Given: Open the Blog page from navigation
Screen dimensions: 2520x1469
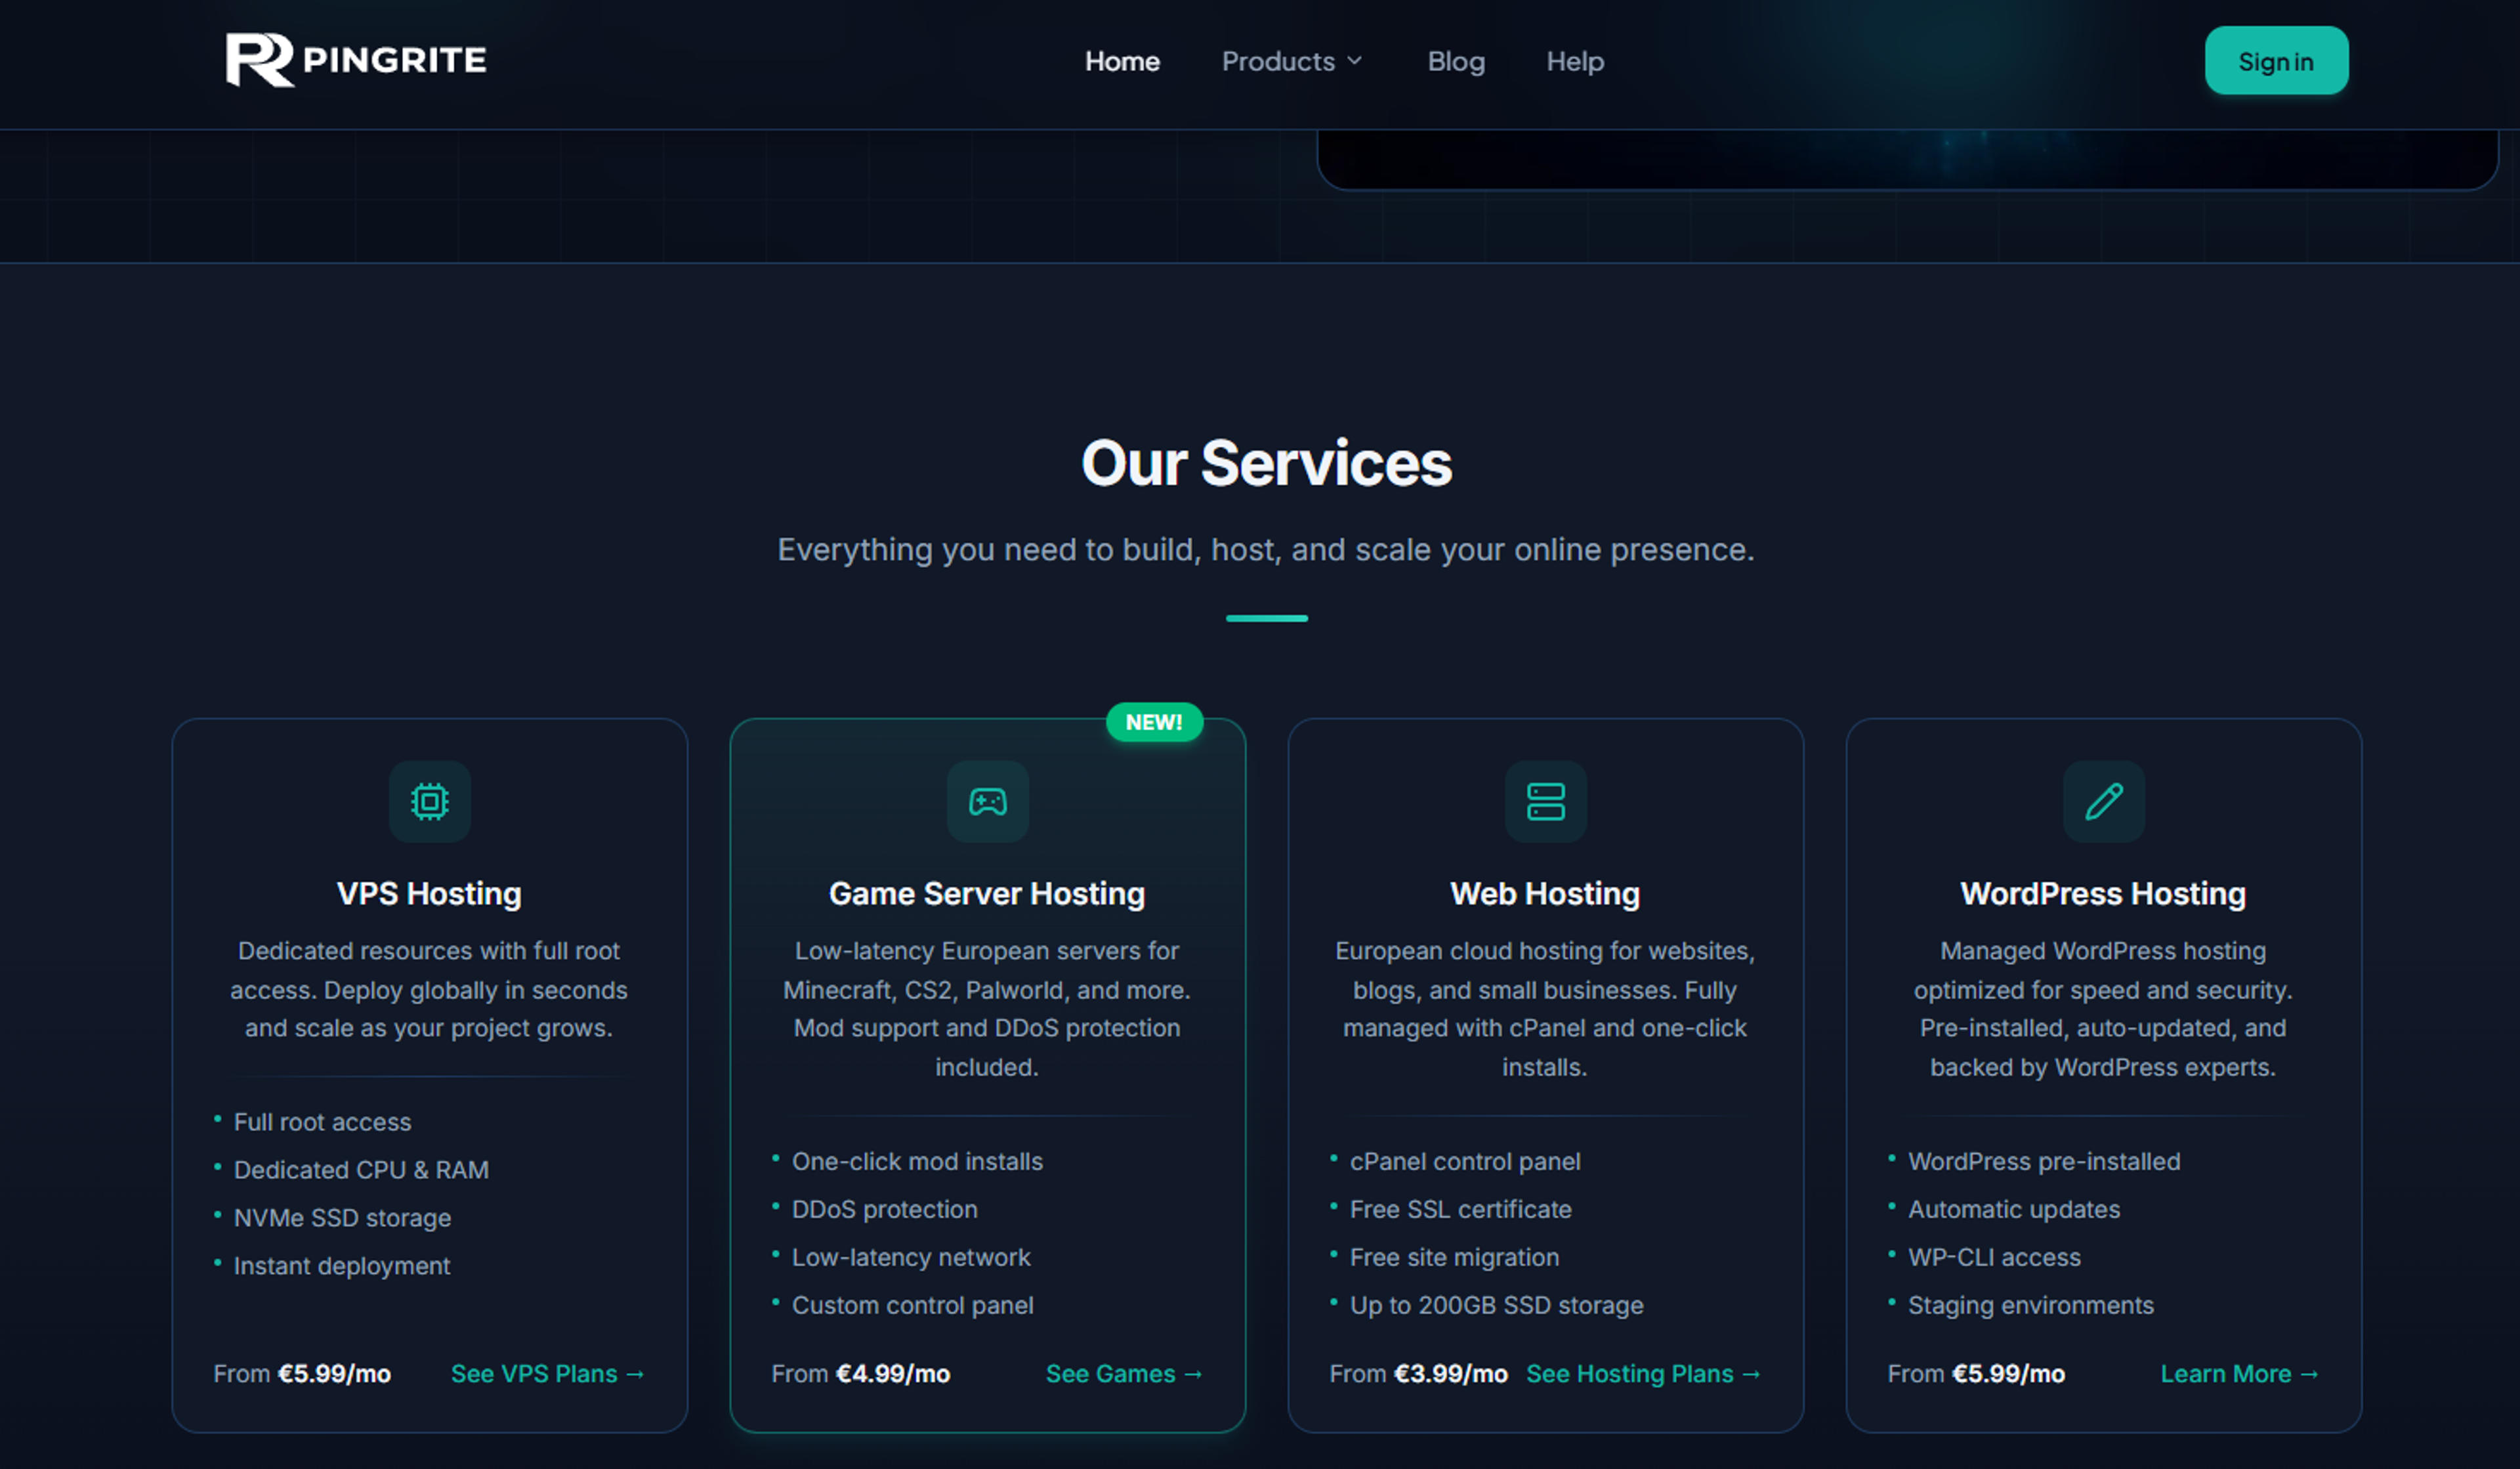Looking at the screenshot, I should click(1456, 61).
